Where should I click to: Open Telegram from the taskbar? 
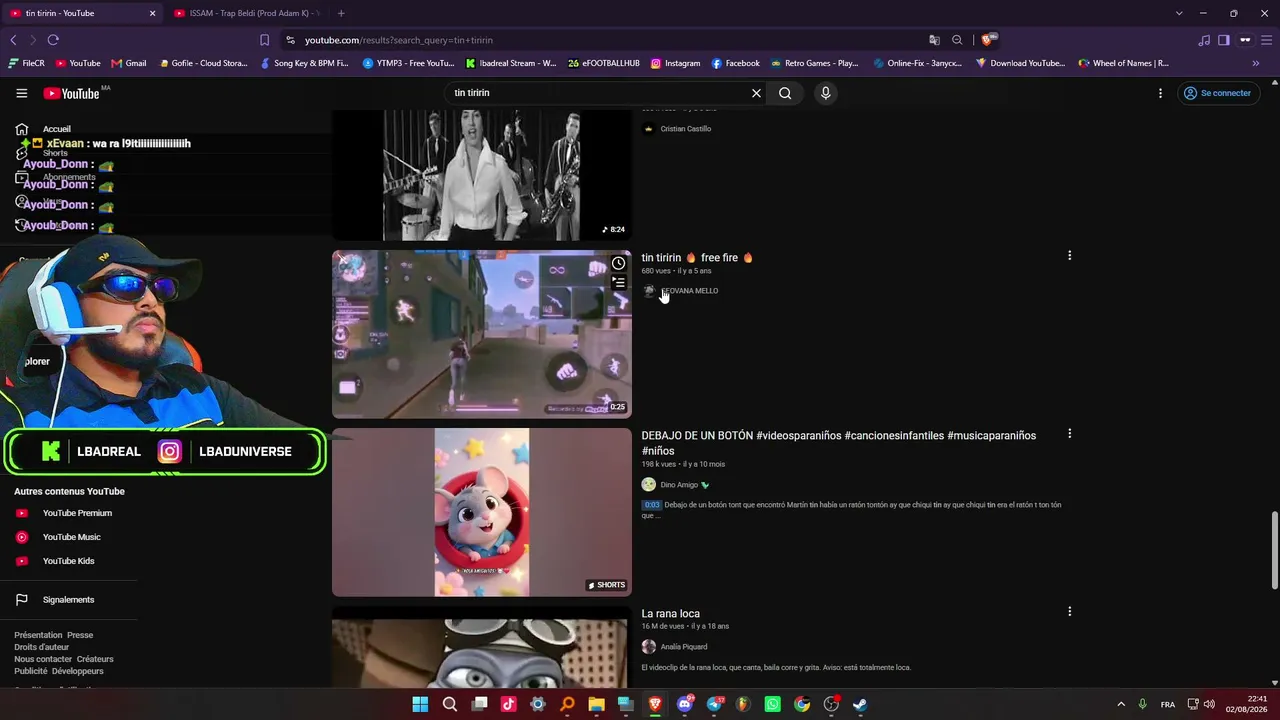click(714, 704)
